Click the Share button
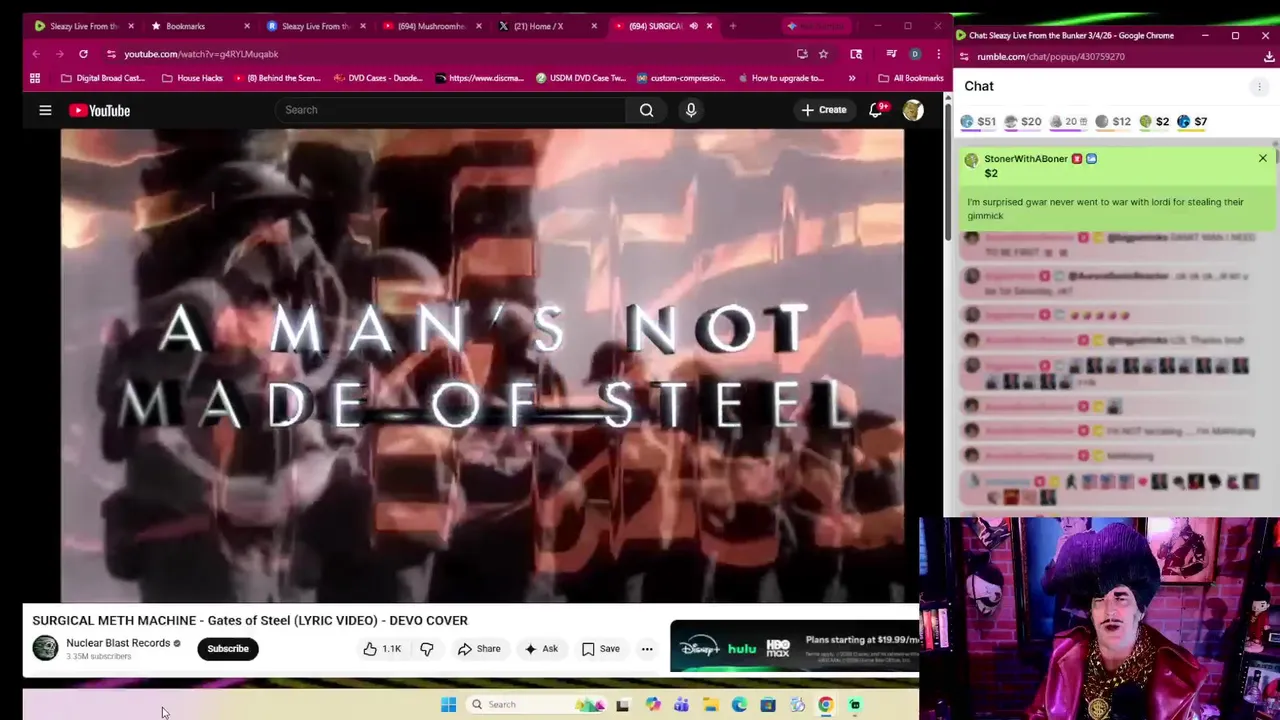 click(479, 649)
